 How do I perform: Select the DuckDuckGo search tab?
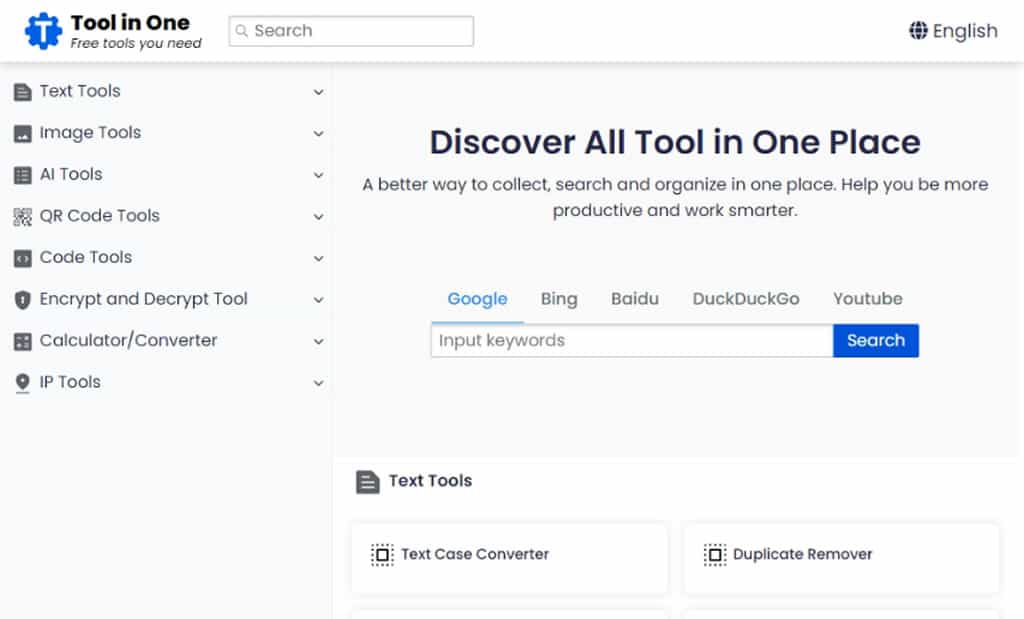pos(746,299)
